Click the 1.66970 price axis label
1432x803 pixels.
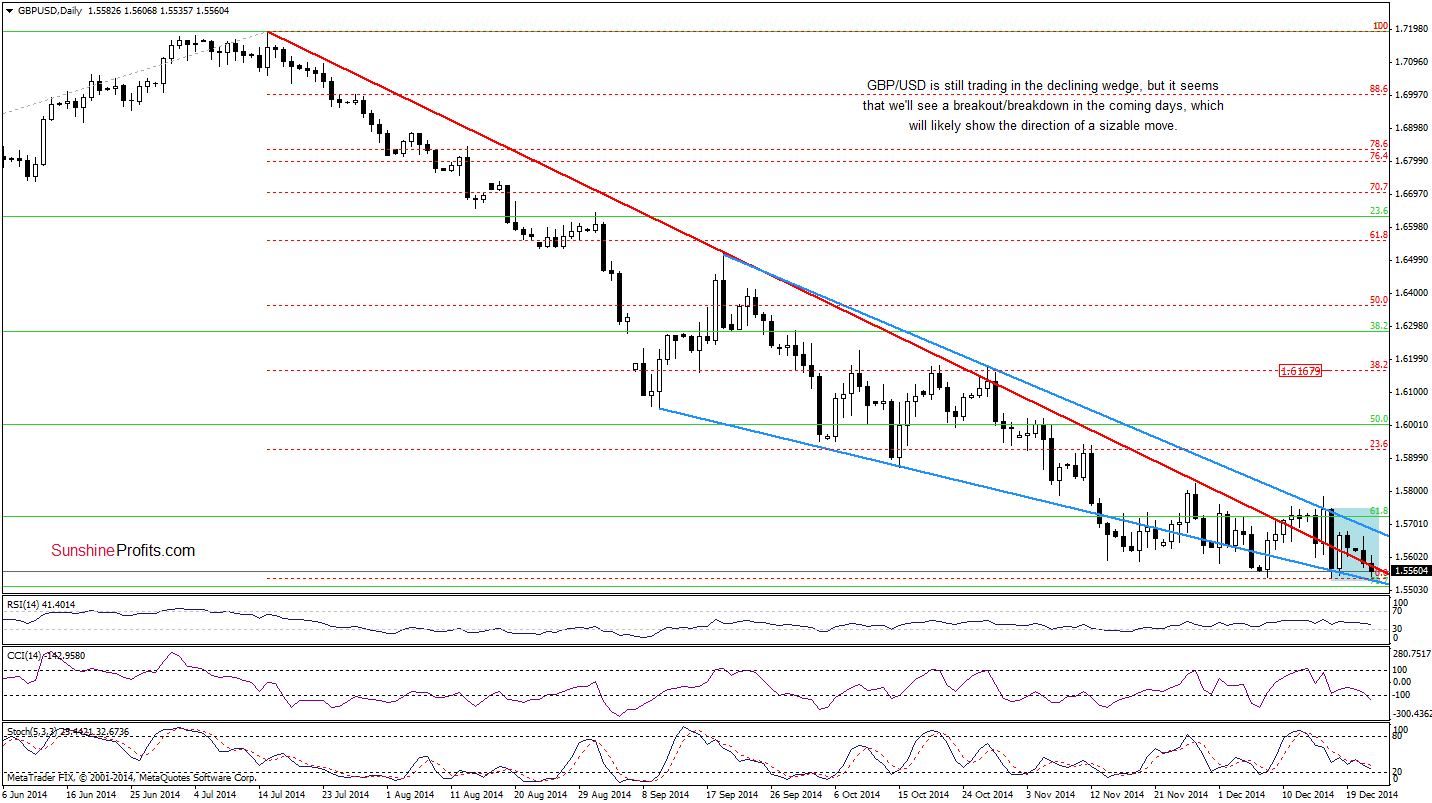[x=1409, y=194]
